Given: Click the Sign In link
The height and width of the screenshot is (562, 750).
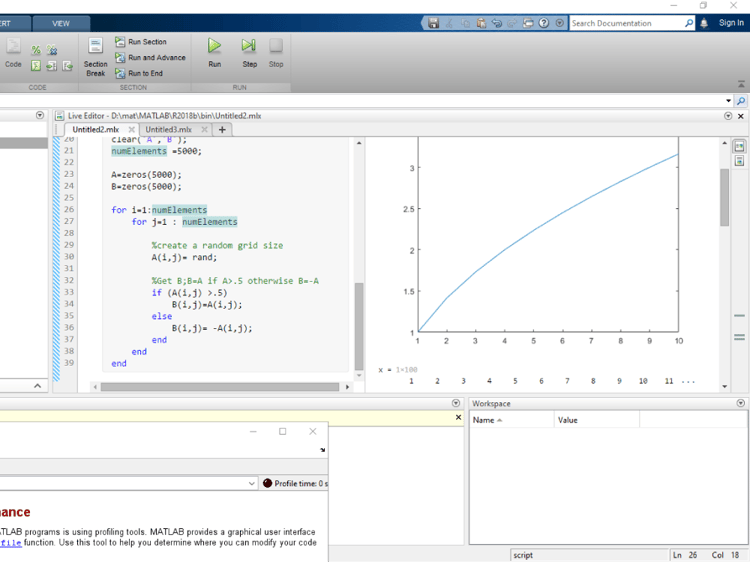Looking at the screenshot, I should click(x=731, y=22).
